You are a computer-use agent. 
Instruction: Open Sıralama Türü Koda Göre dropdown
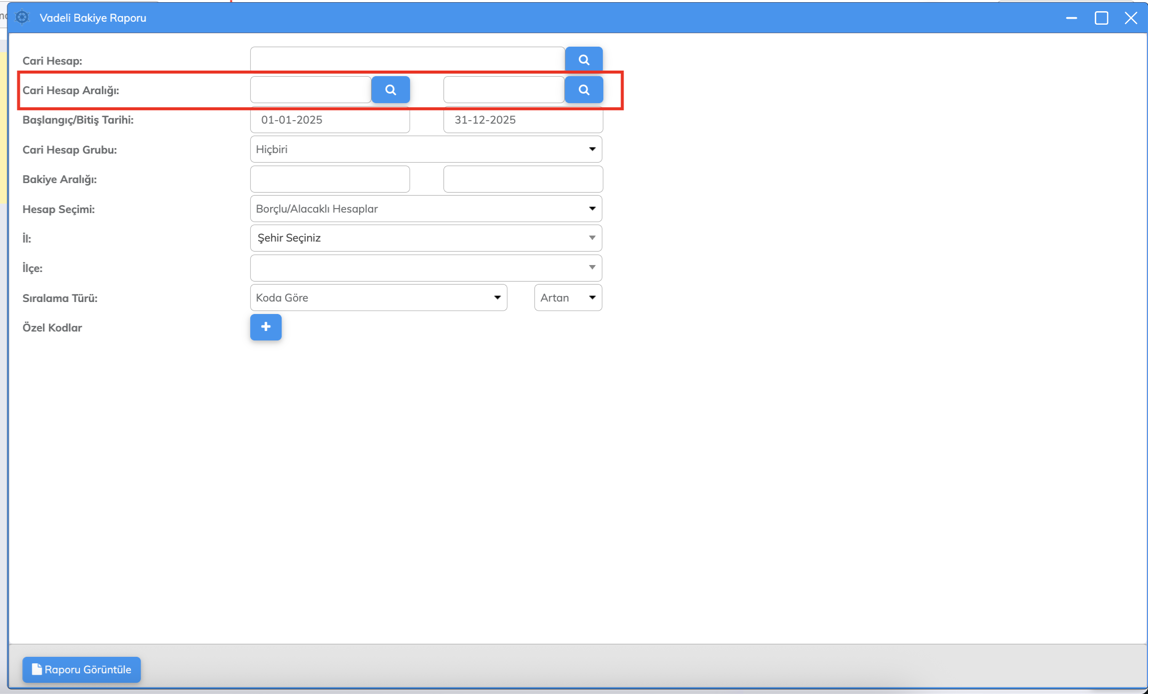coord(378,298)
